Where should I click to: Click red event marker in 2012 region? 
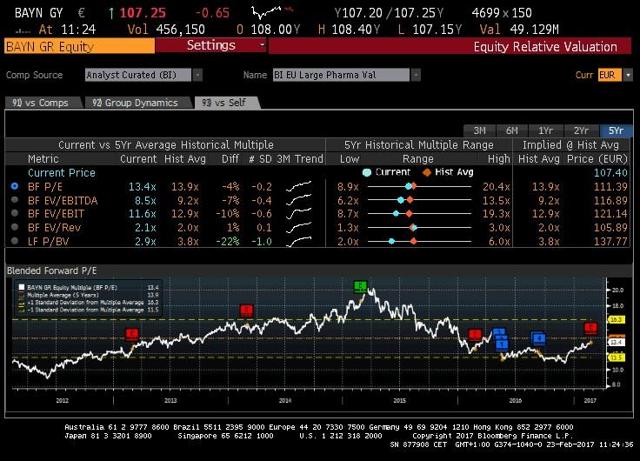[131, 334]
